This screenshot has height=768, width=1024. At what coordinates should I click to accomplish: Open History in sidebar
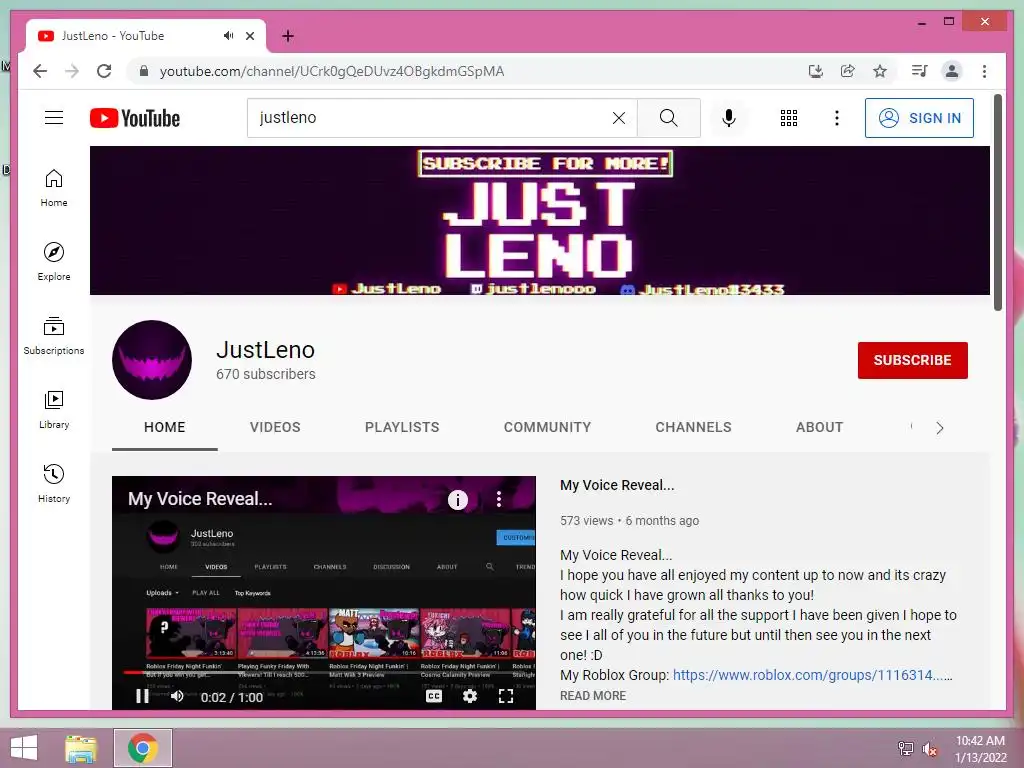tap(54, 484)
